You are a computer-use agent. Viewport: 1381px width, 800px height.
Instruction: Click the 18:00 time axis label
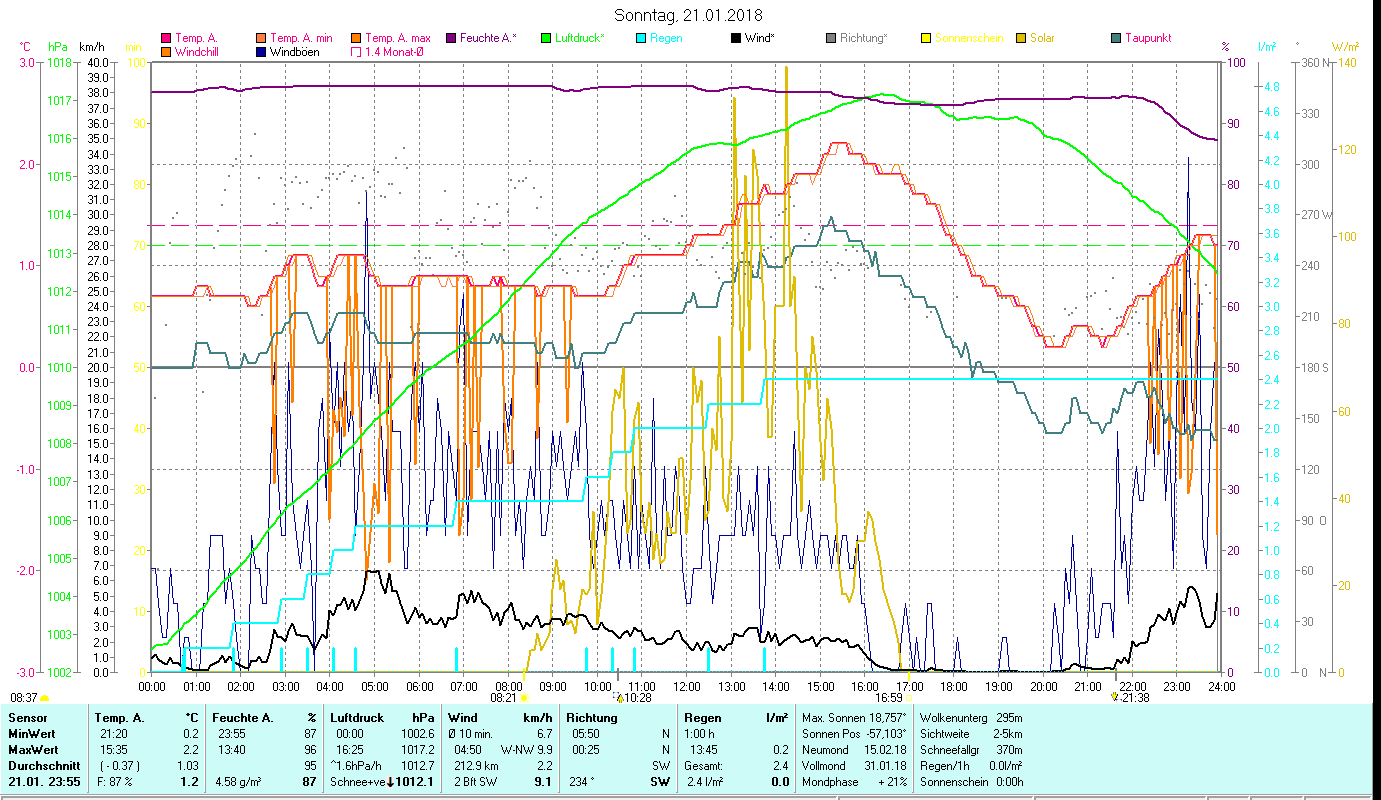955,687
